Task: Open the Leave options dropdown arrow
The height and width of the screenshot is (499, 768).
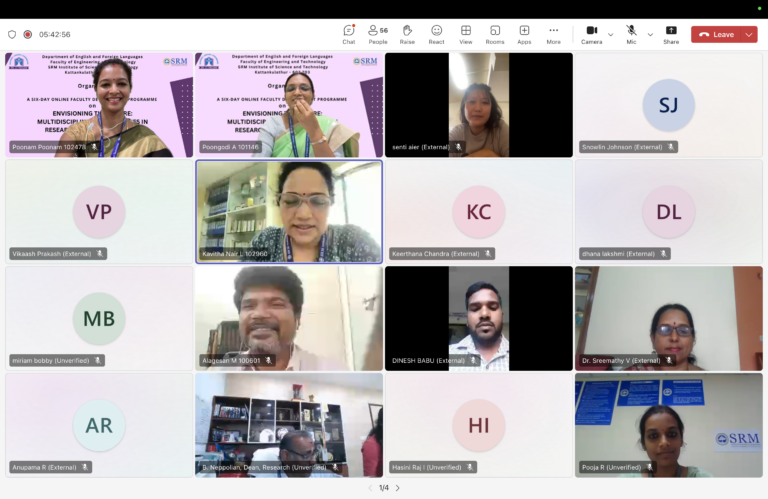Action: tap(748, 34)
